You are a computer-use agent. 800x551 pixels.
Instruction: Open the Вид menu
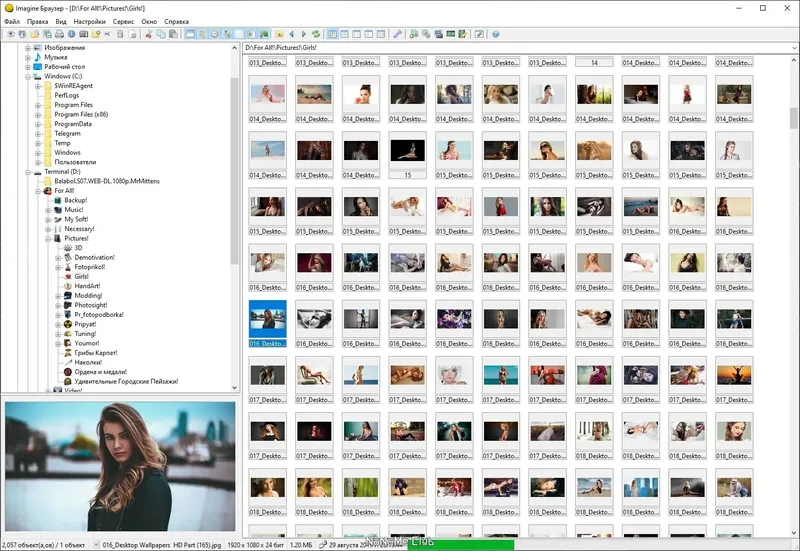pos(61,21)
